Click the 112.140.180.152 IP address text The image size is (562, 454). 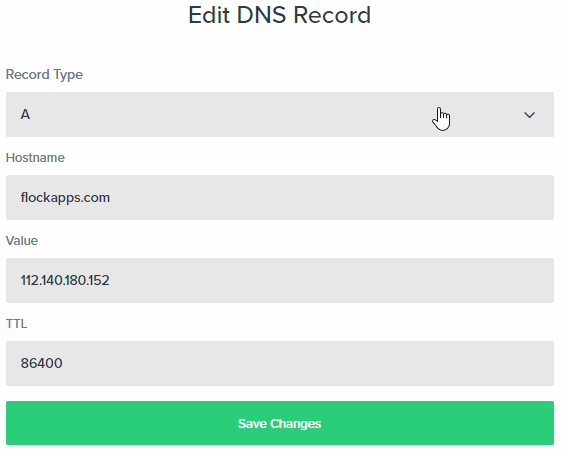pos(65,280)
